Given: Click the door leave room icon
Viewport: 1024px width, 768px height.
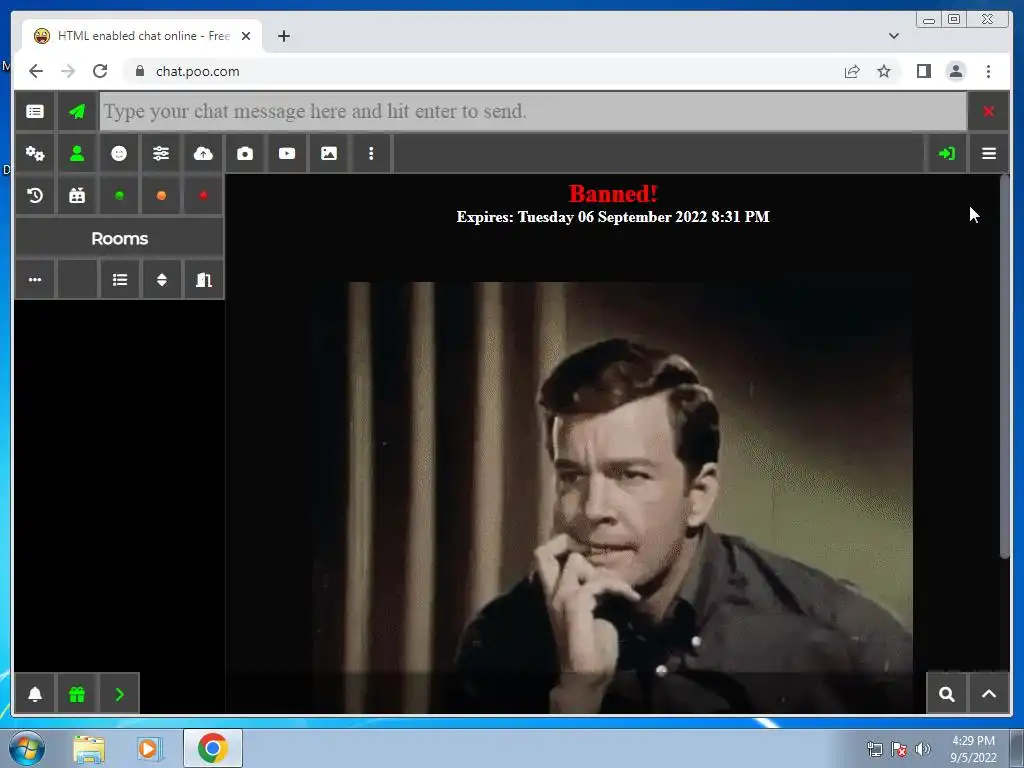Looking at the screenshot, I should click(204, 280).
